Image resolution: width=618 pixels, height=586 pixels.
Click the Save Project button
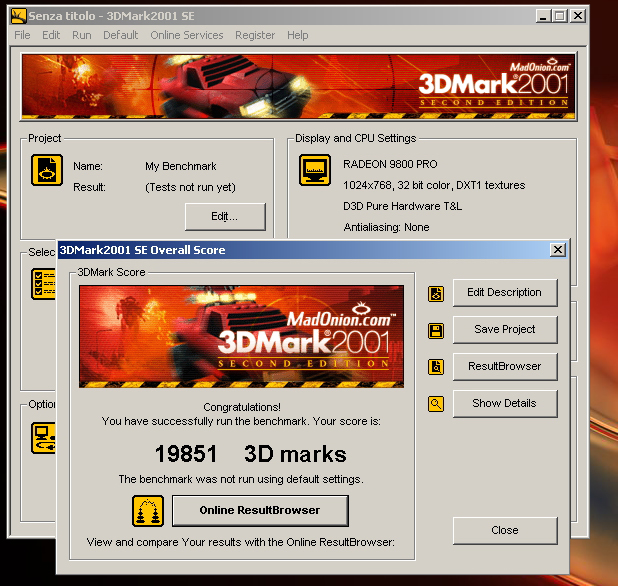pyautogui.click(x=505, y=329)
